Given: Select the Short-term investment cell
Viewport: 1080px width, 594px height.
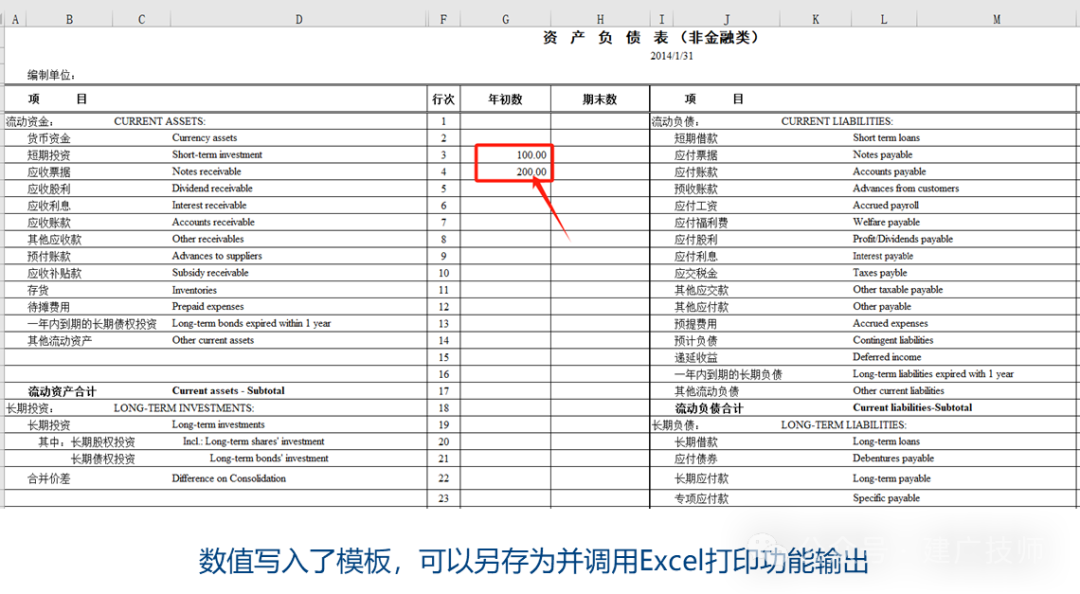Looking at the screenshot, I should pyautogui.click(x=217, y=154).
